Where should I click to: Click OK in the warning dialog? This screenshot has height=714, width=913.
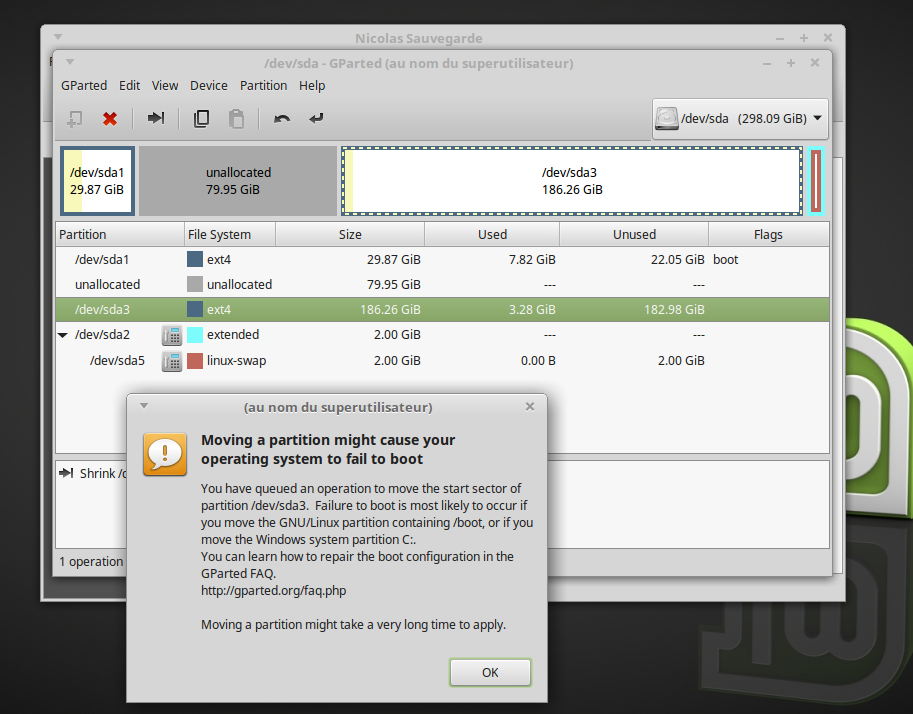[490, 673]
